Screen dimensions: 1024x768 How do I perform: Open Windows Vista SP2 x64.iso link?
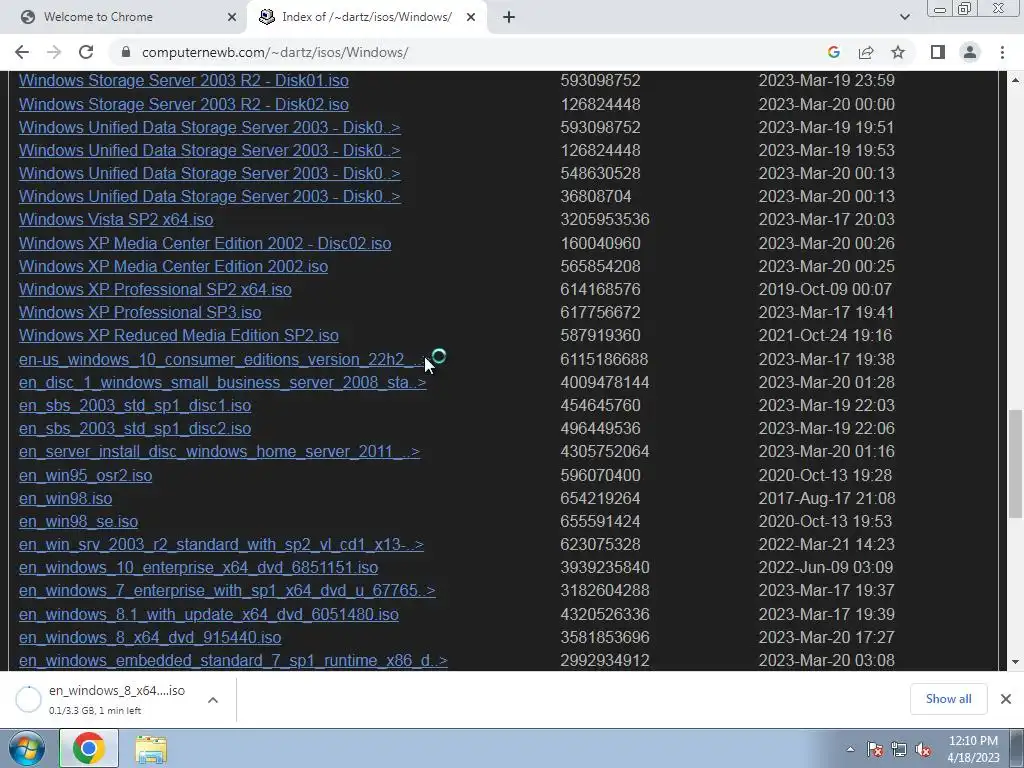coord(116,219)
